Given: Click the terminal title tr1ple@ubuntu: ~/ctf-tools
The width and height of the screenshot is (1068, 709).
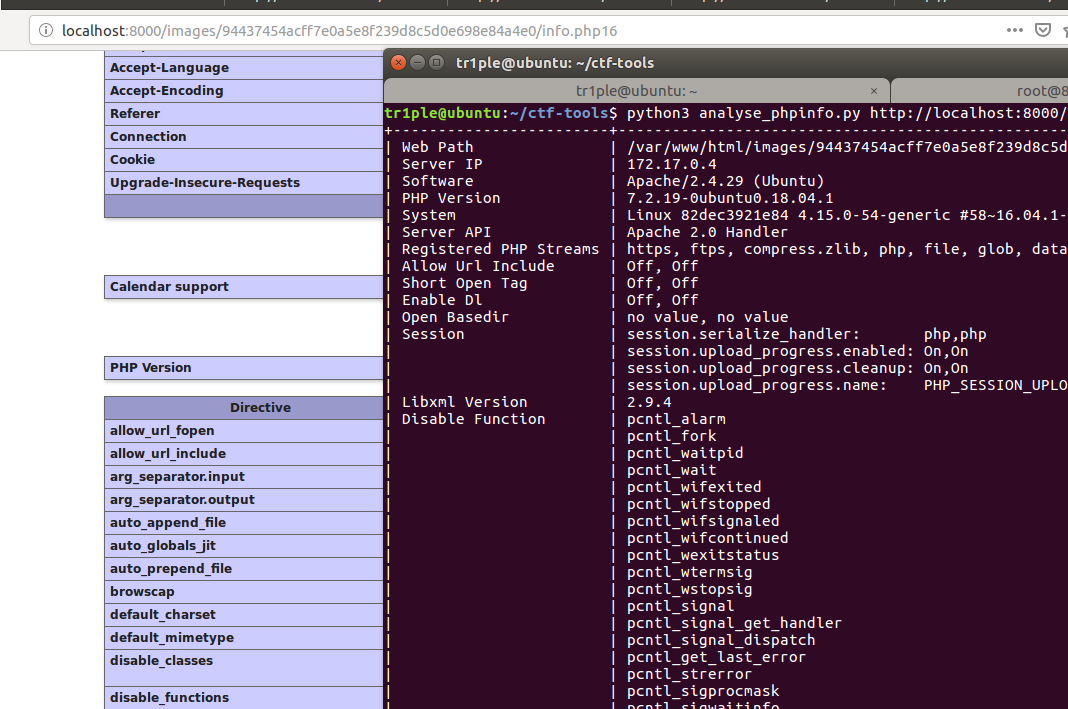Looking at the screenshot, I should point(554,63).
